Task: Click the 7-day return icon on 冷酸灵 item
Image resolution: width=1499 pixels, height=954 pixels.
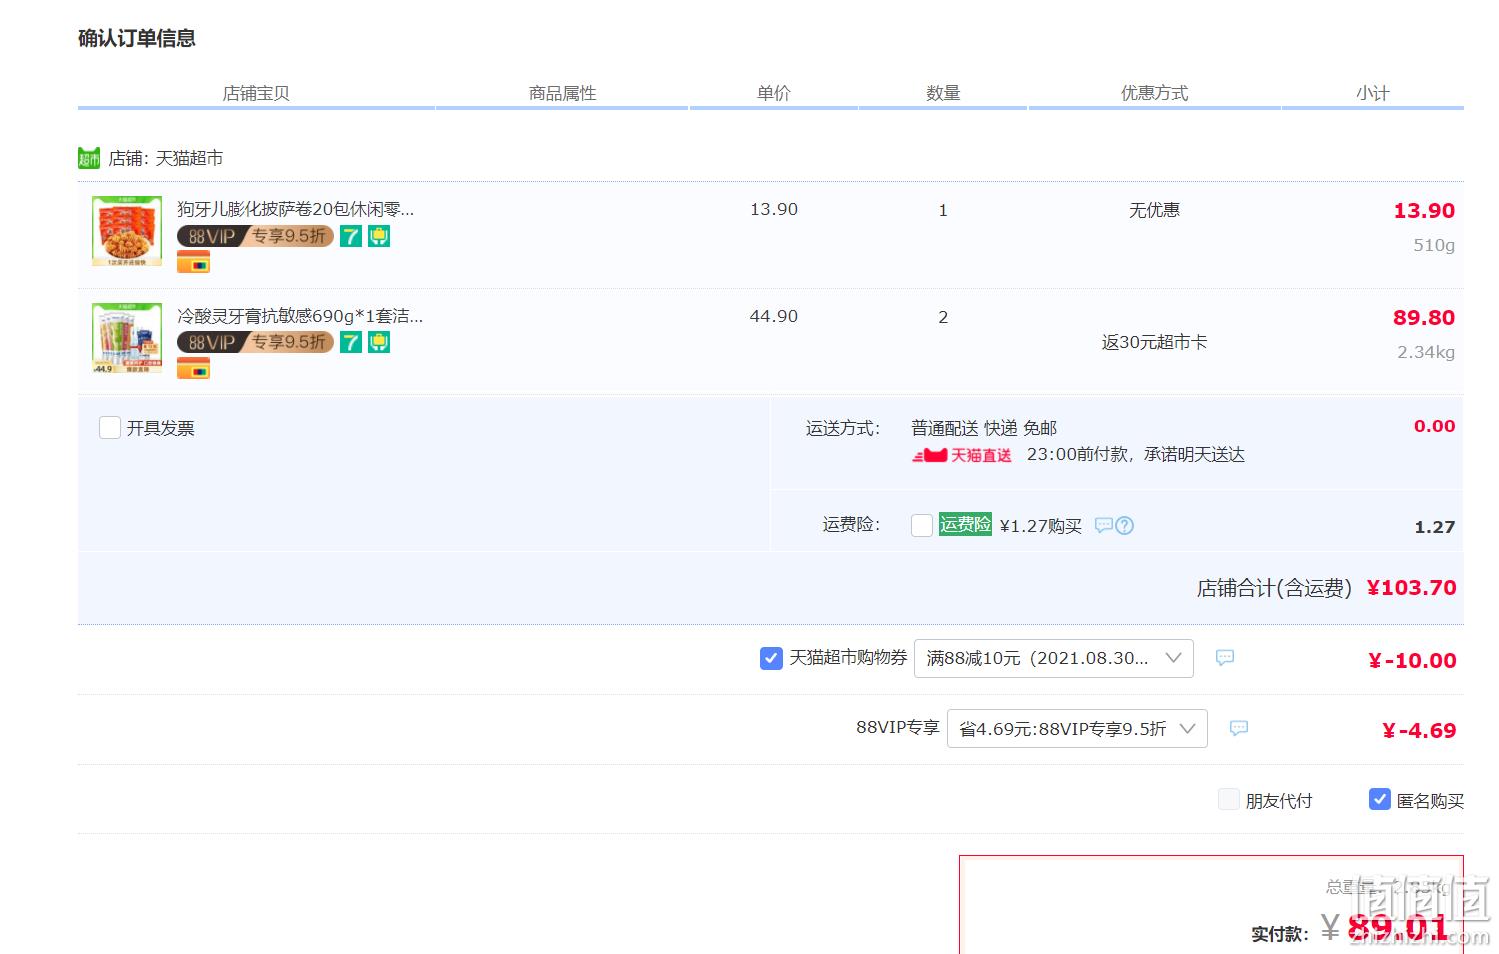Action: 350,342
